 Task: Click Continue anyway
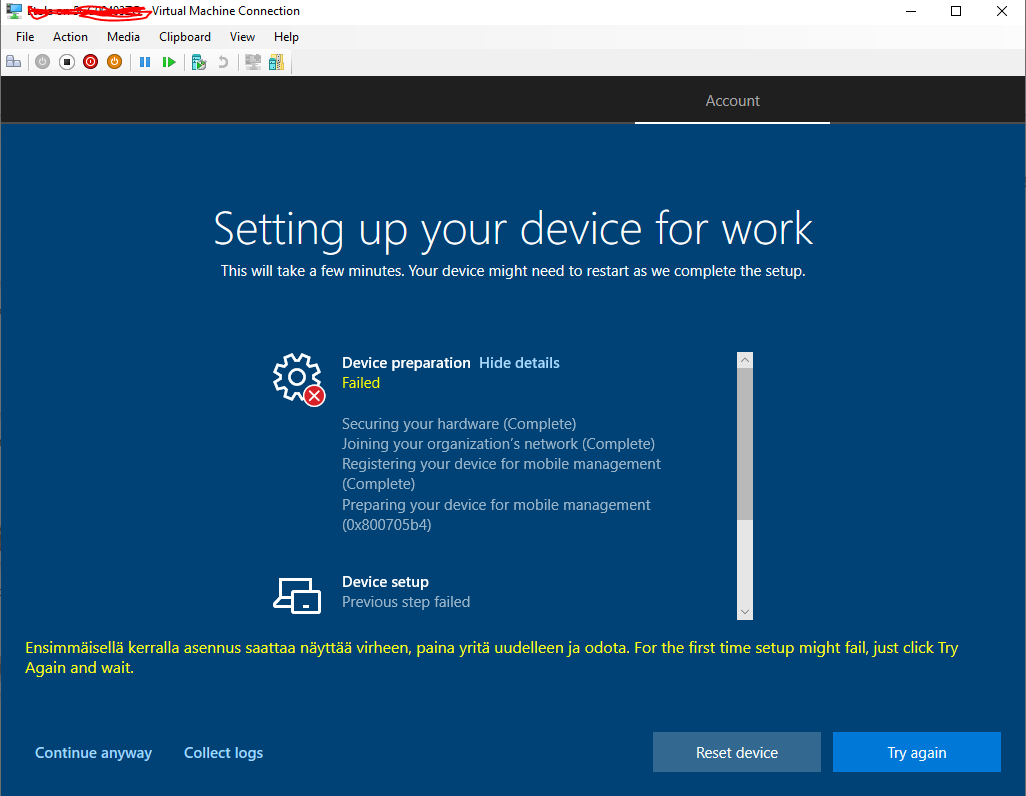coord(93,752)
